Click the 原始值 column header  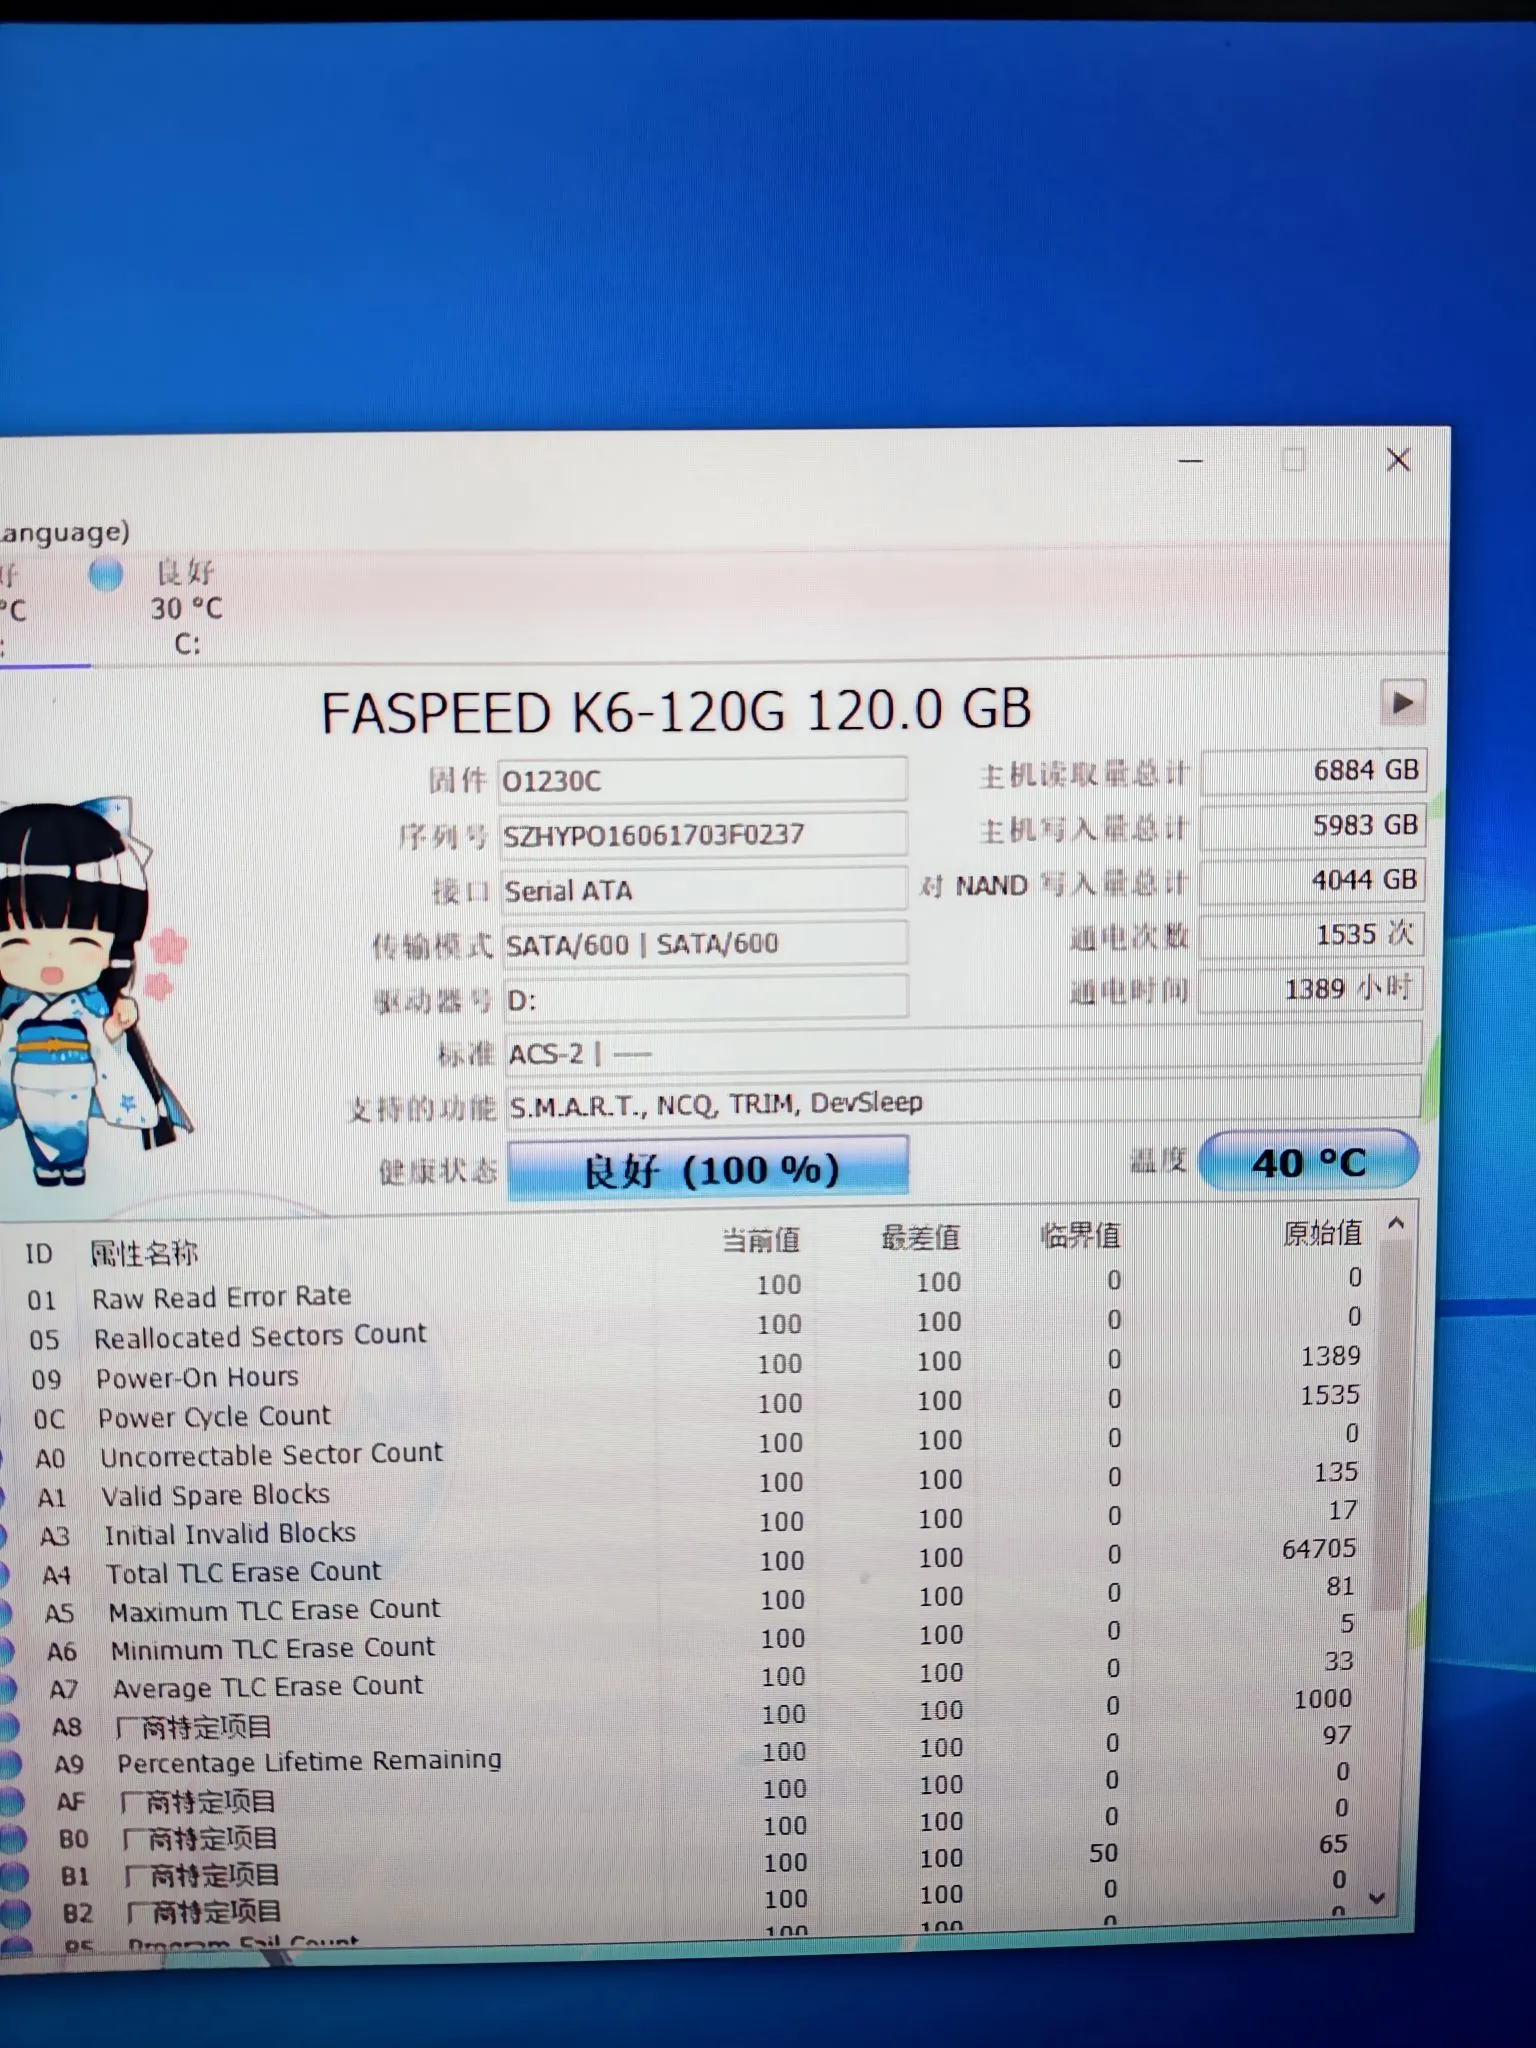click(1321, 1234)
